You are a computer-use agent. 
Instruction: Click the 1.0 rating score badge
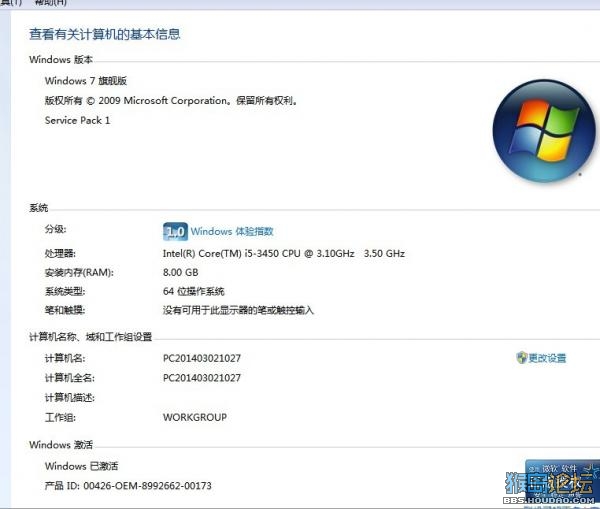(x=175, y=232)
